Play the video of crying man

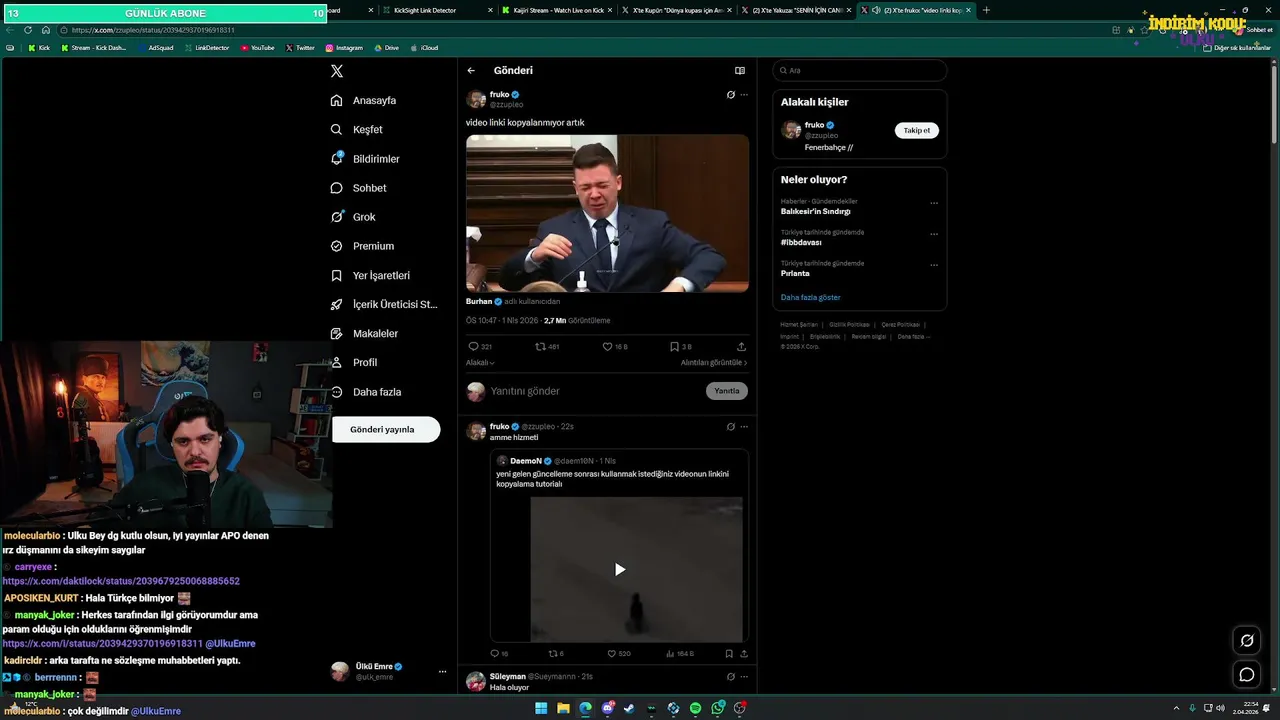(607, 213)
